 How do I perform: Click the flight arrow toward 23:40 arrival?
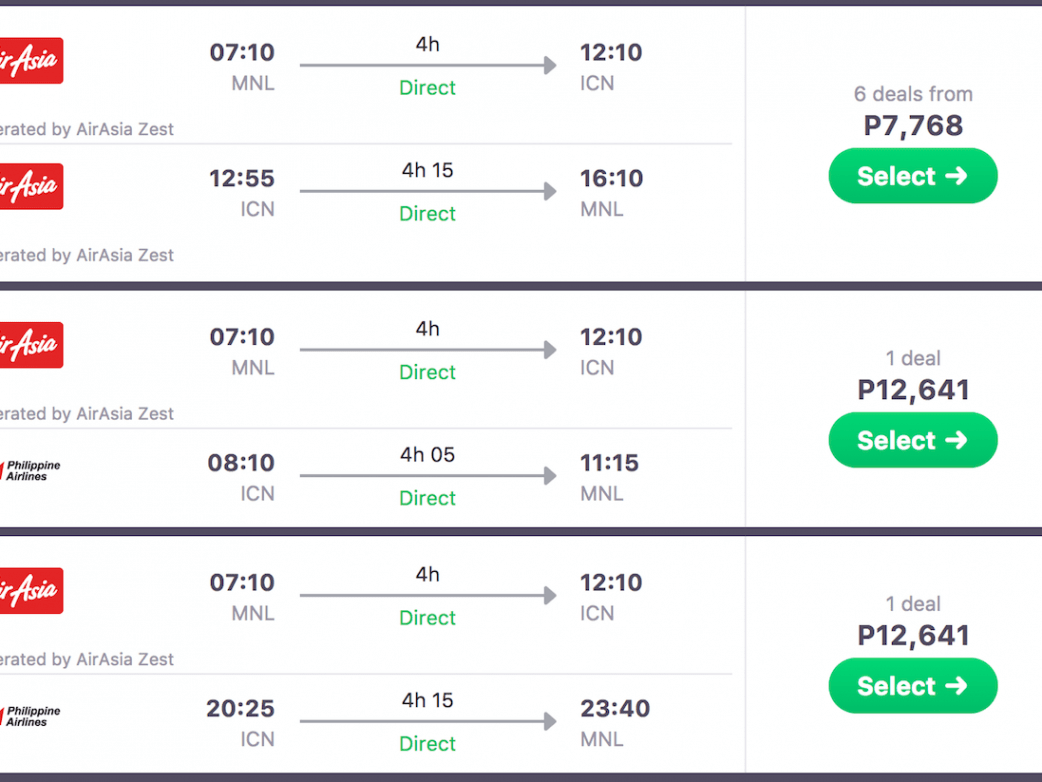(x=427, y=721)
